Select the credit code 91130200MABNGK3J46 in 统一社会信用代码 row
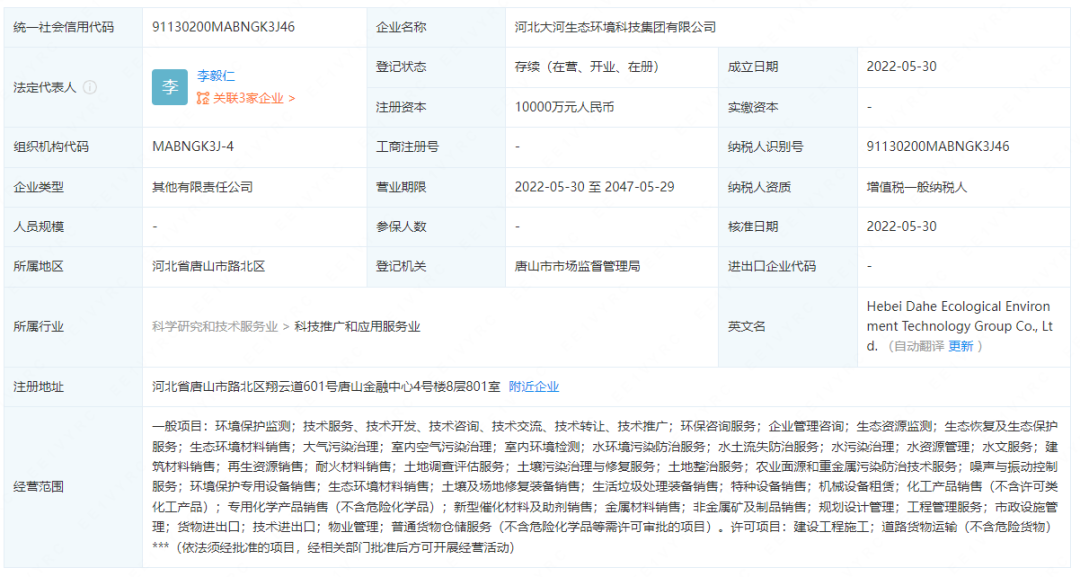This screenshot has height=577, width=1080. click(223, 27)
